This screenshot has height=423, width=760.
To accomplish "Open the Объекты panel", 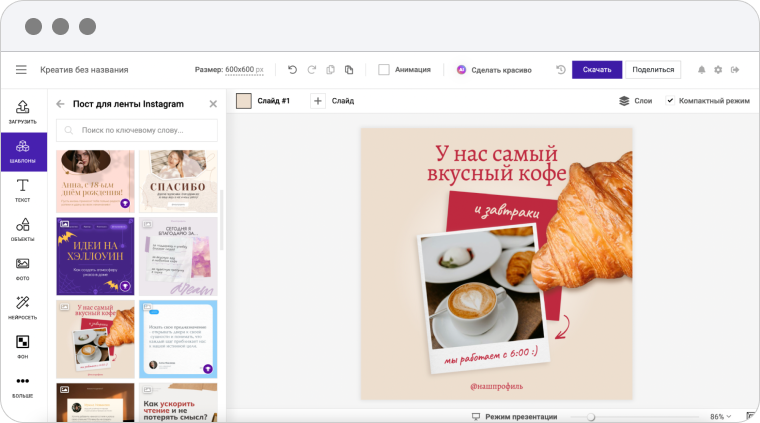I will click(x=22, y=229).
